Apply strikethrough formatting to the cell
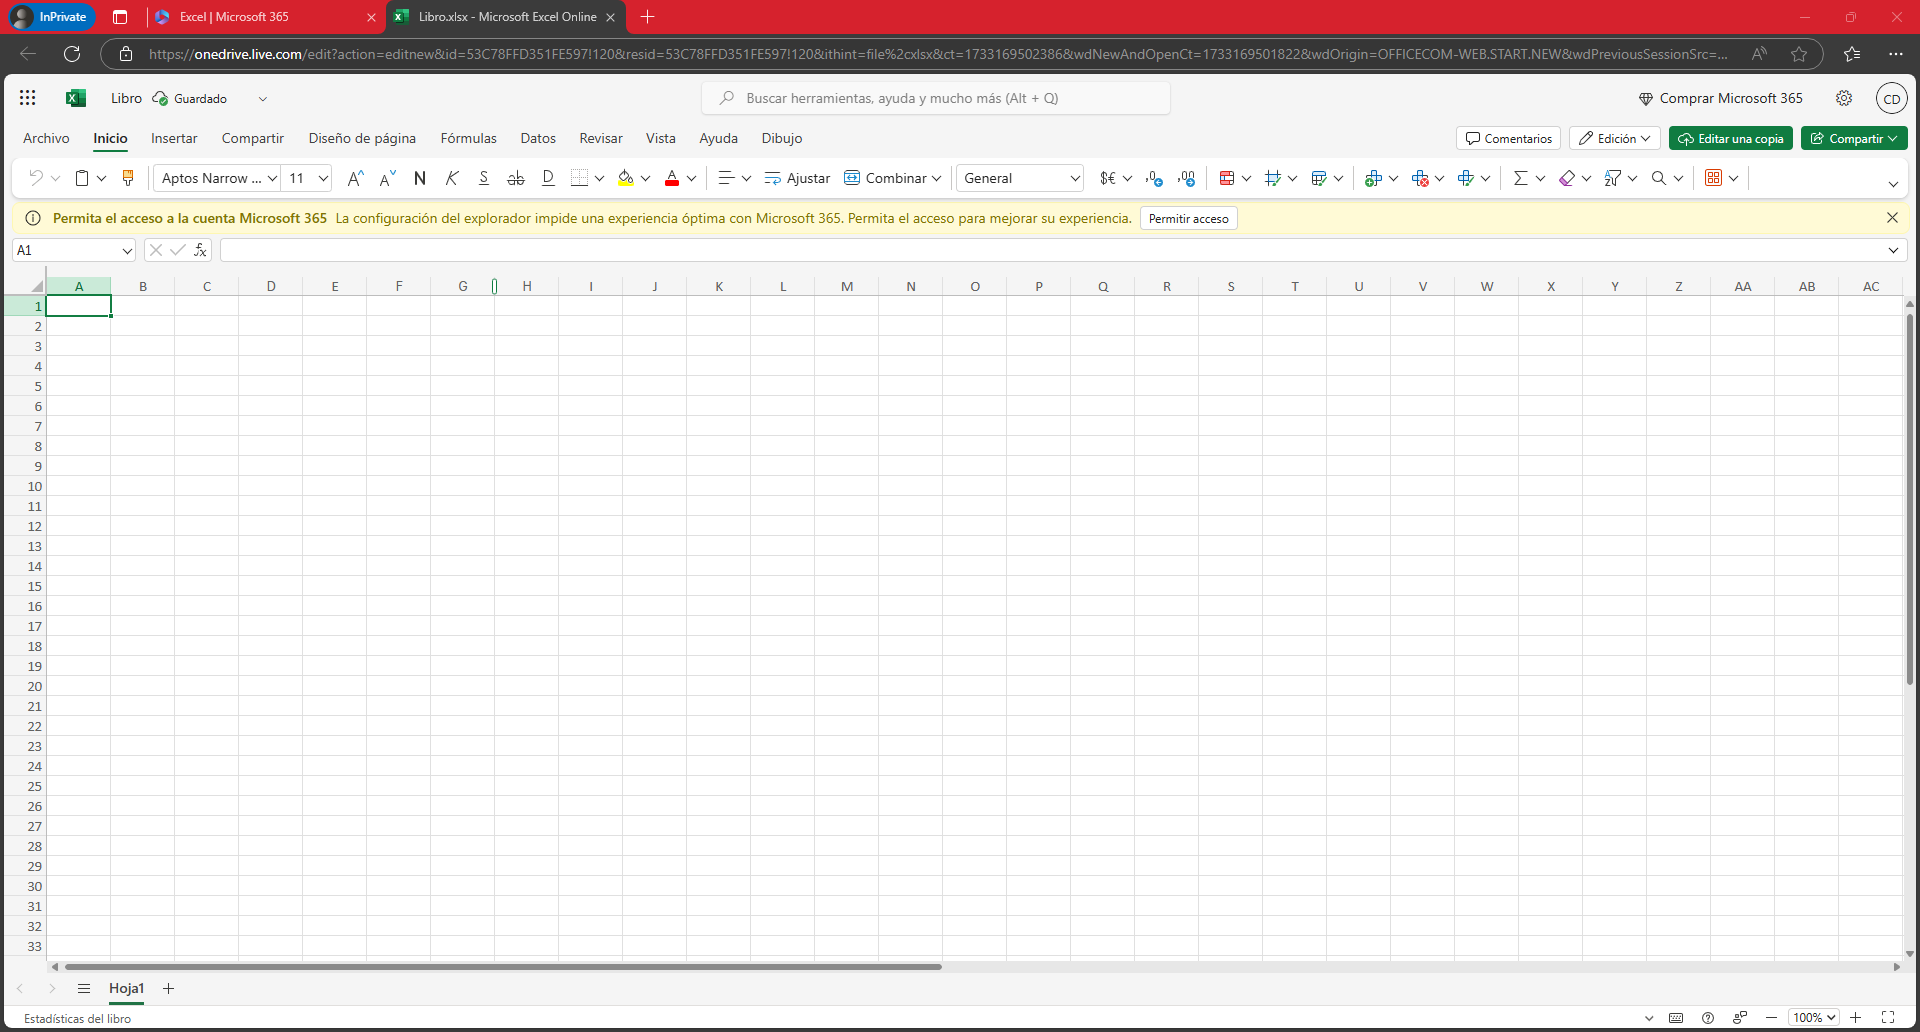This screenshot has width=1920, height=1032. pyautogui.click(x=516, y=178)
